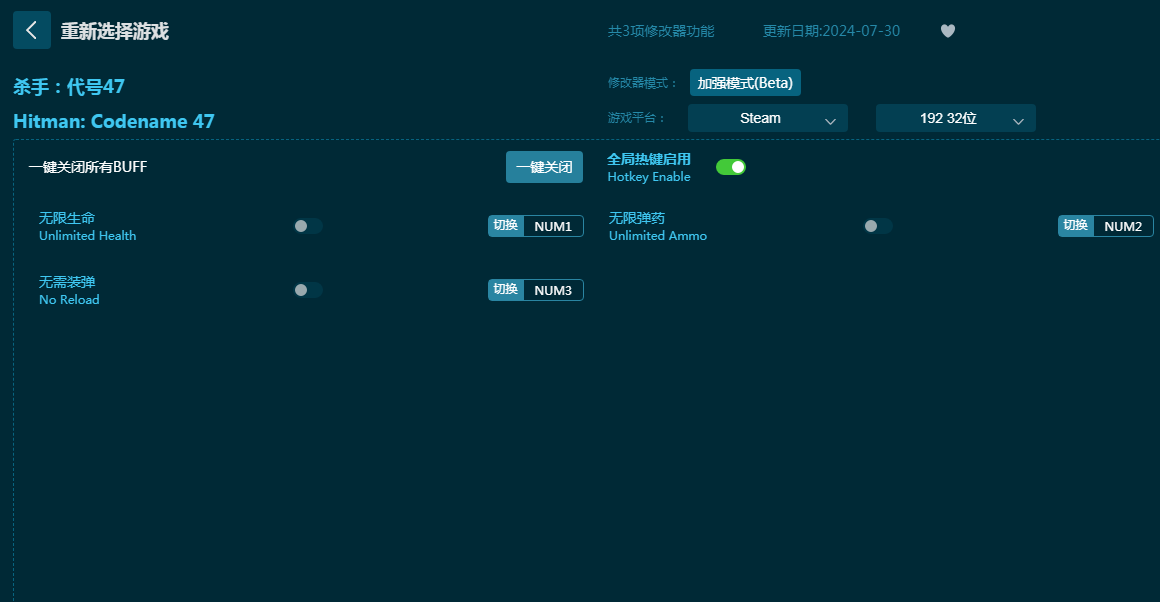
Task: Disable the global Hotkey Enable switch
Action: point(731,167)
